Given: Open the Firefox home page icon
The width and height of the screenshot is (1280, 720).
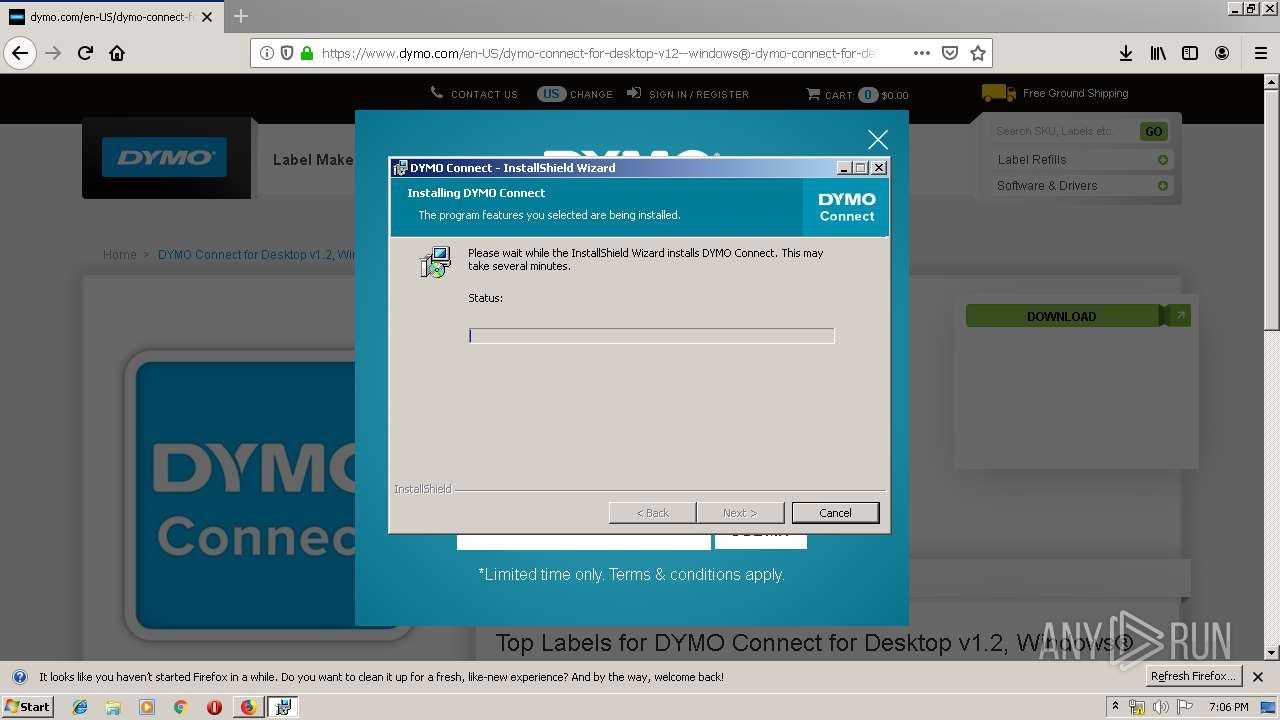Looking at the screenshot, I should (x=117, y=53).
